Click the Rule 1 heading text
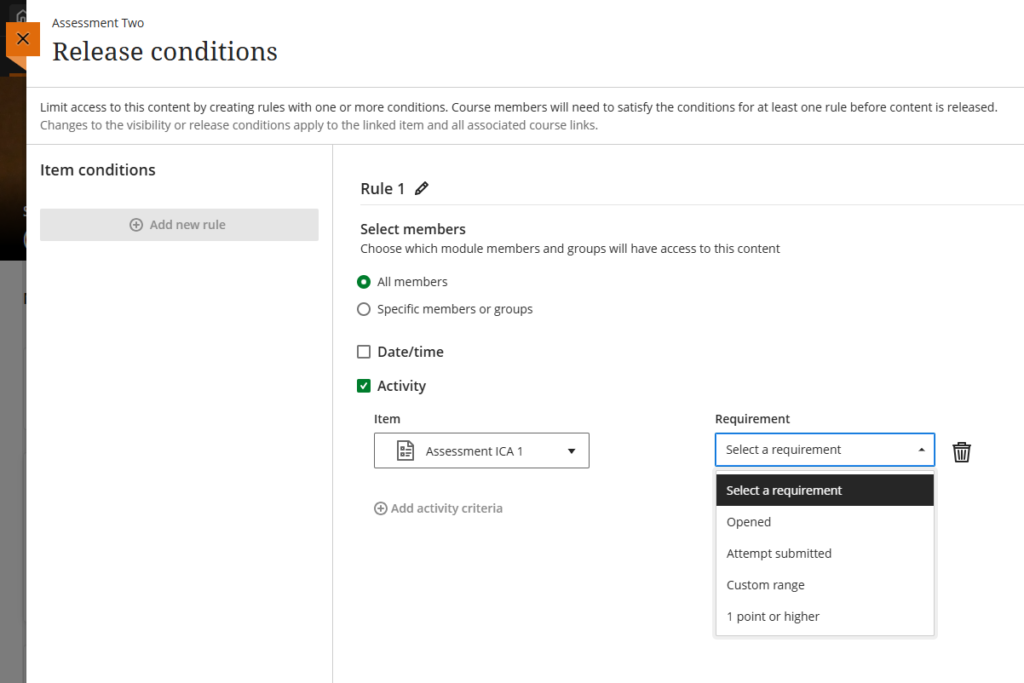 (x=383, y=189)
